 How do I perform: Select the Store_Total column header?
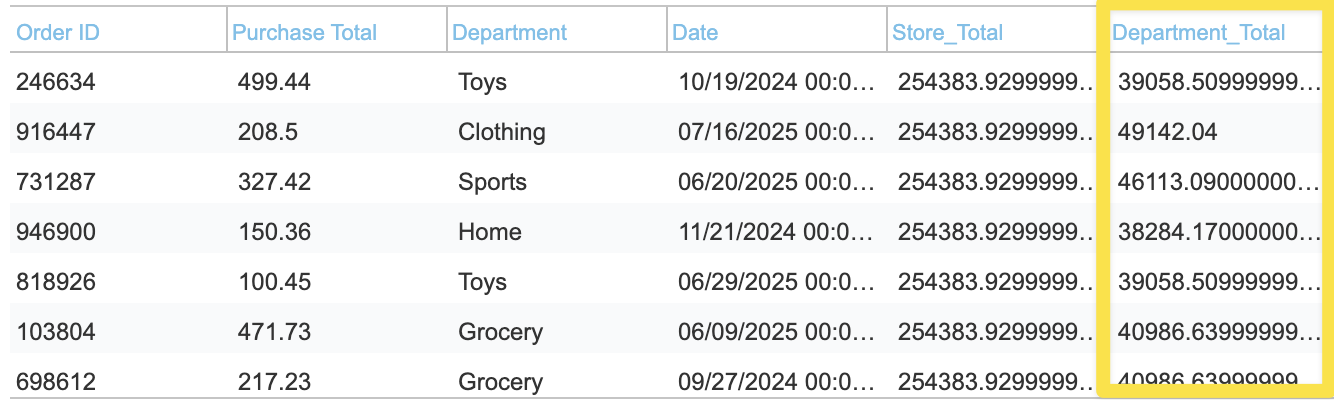(x=947, y=32)
